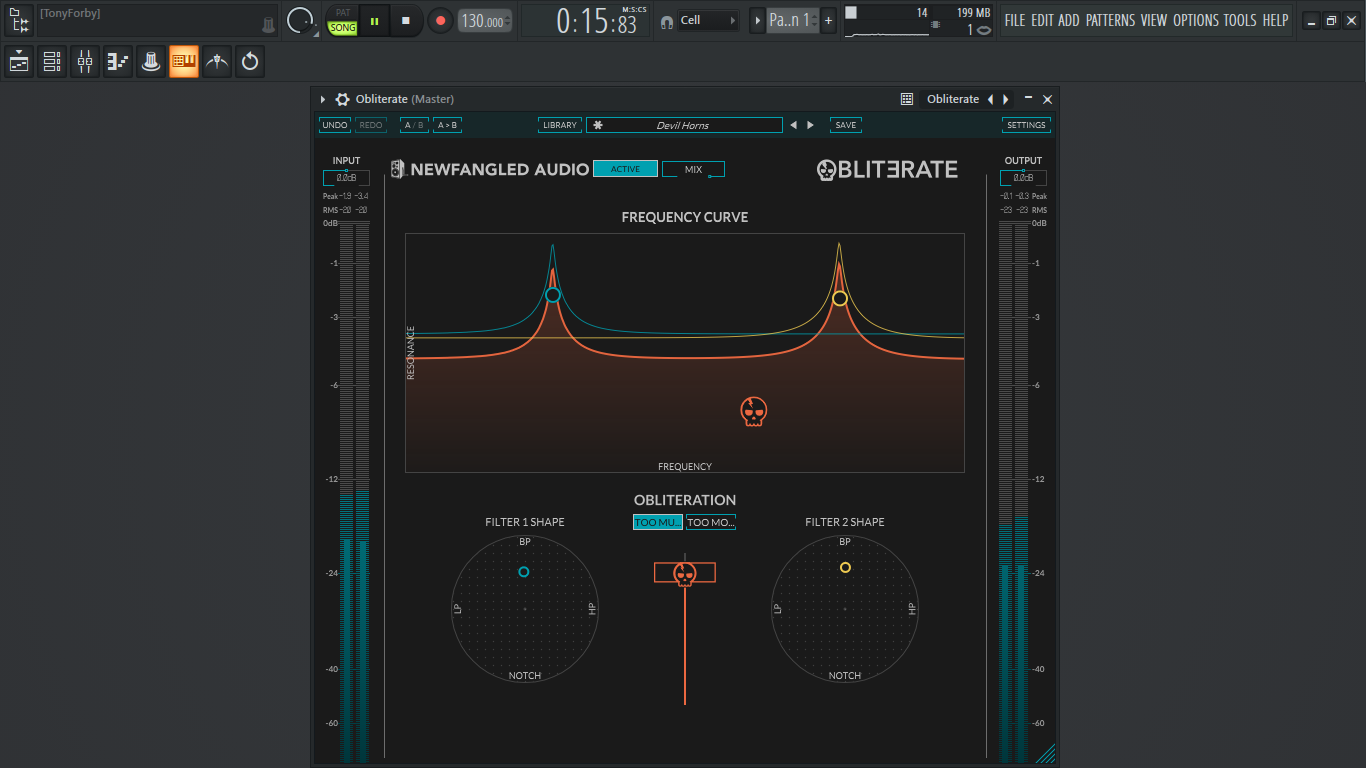
Task: Click the CPU and memory usage panel
Action: click(x=919, y=21)
